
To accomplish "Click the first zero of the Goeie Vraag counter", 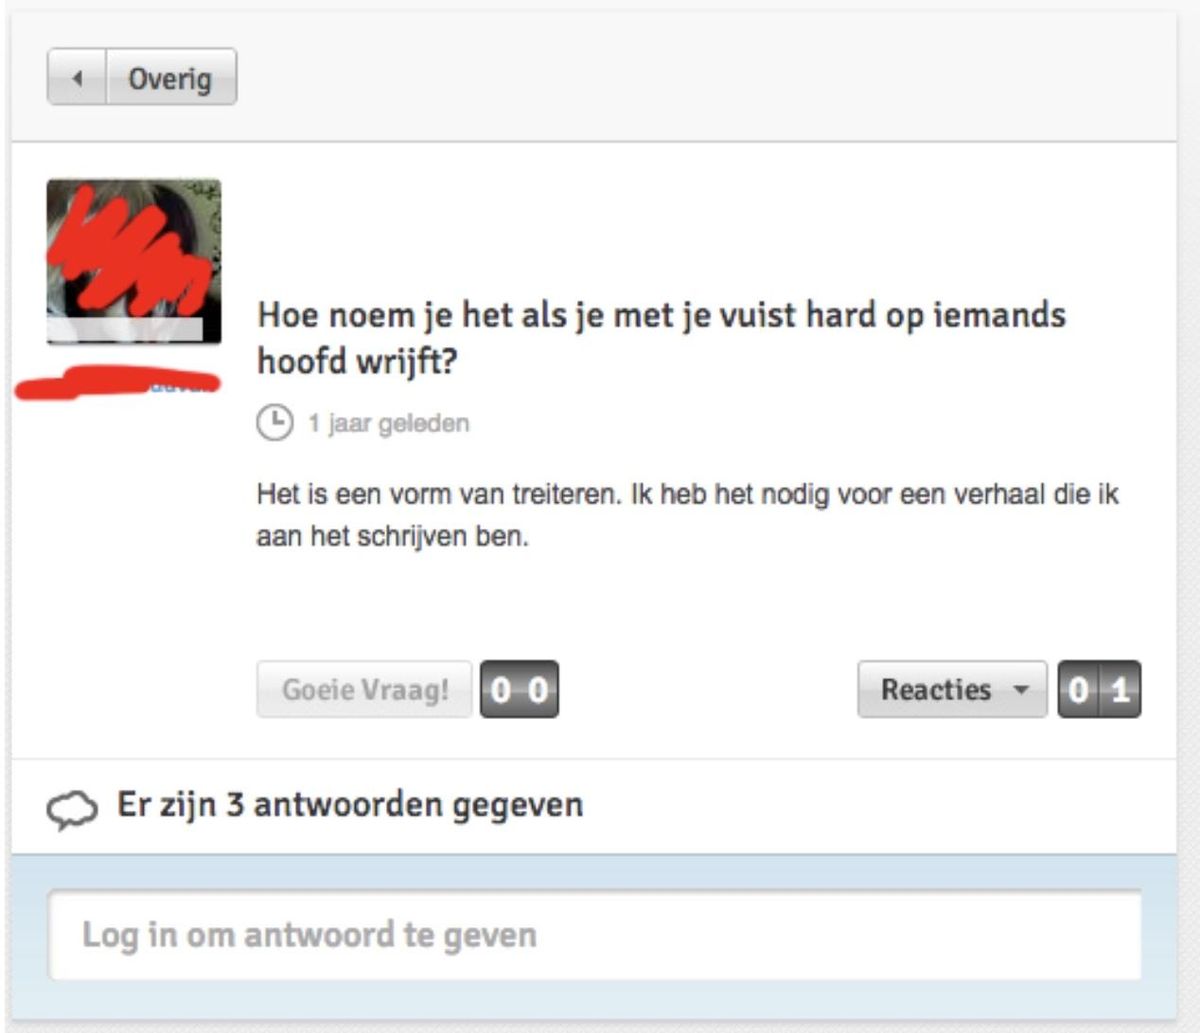I will click(x=501, y=689).
